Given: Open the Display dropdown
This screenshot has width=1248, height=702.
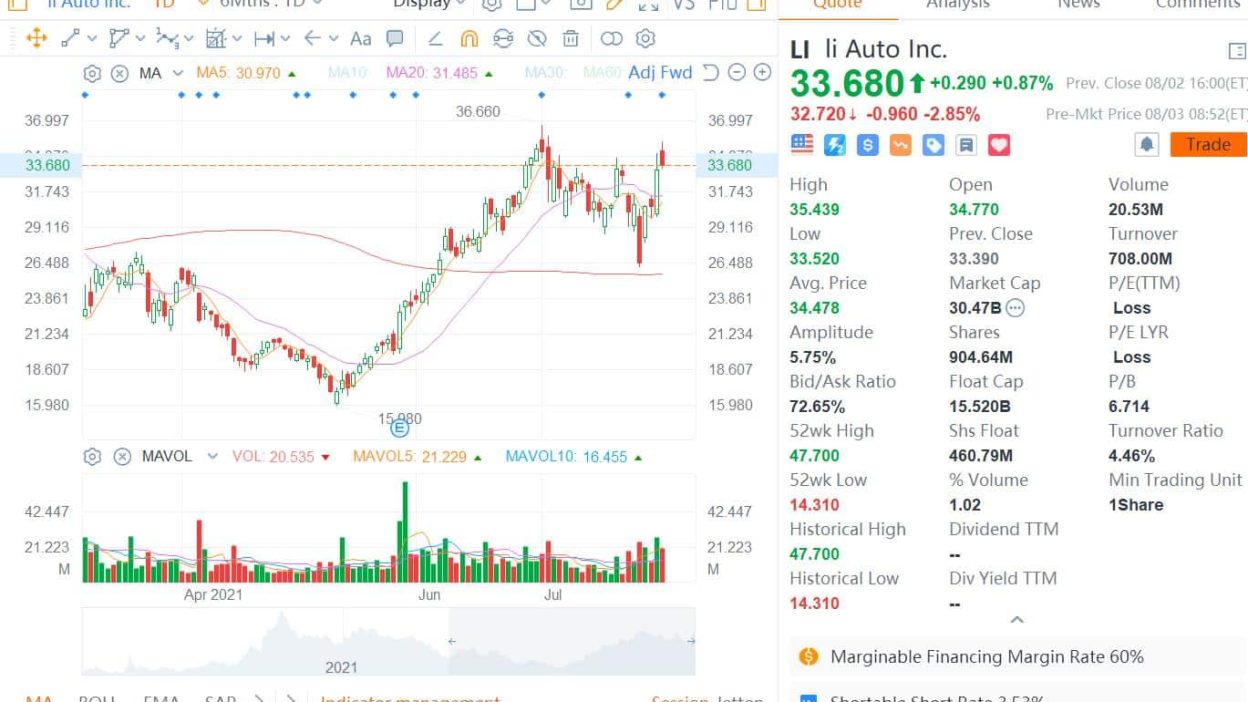Looking at the screenshot, I should coord(428,4).
